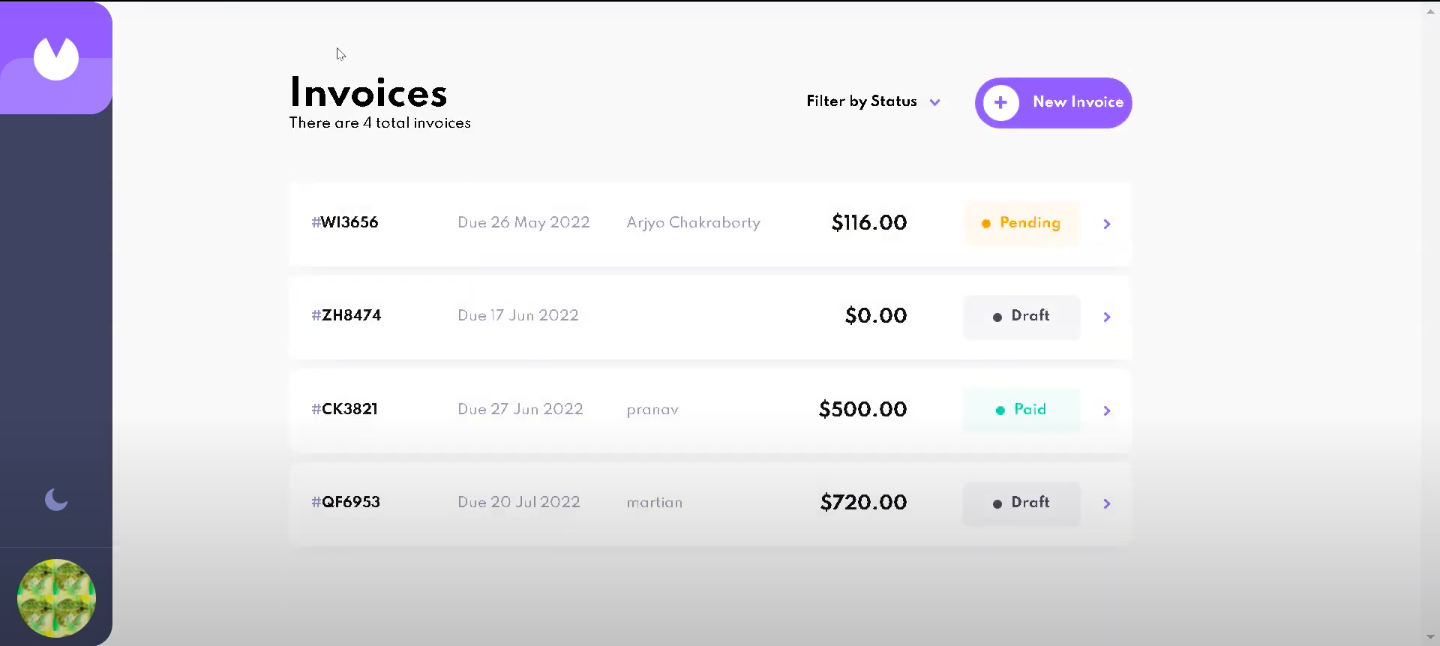
Task: Open the Filter by Status dropdown
Action: tap(862, 102)
